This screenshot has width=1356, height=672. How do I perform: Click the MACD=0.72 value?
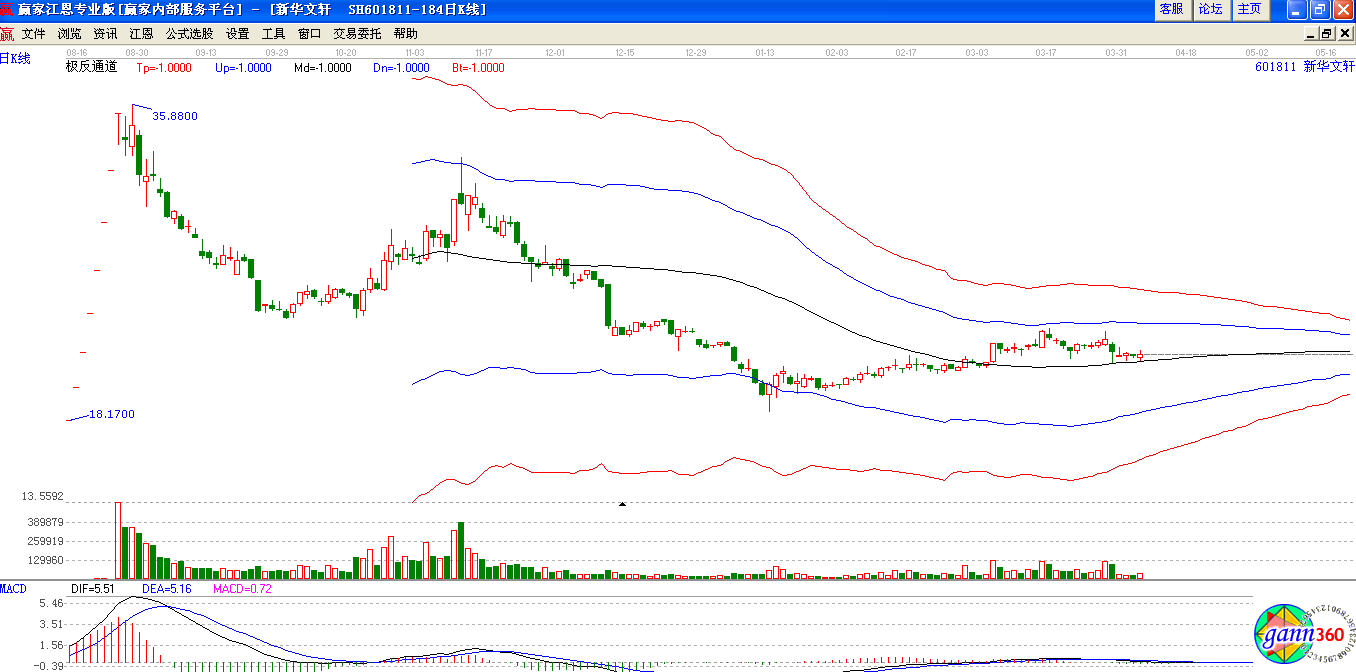[x=242, y=589]
